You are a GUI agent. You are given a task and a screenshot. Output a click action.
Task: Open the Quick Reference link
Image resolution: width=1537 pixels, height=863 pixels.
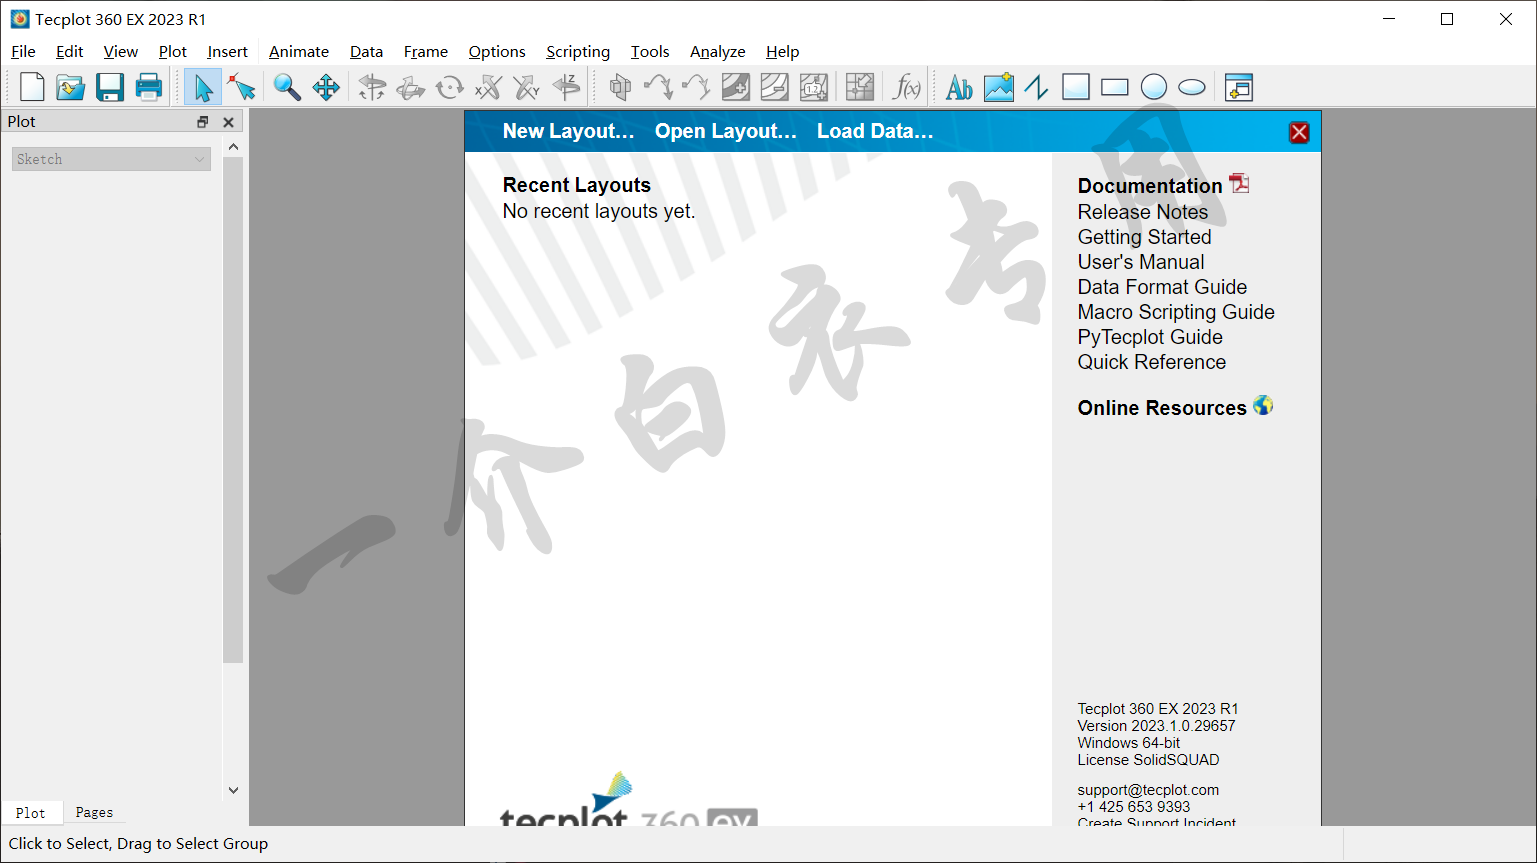(1152, 362)
